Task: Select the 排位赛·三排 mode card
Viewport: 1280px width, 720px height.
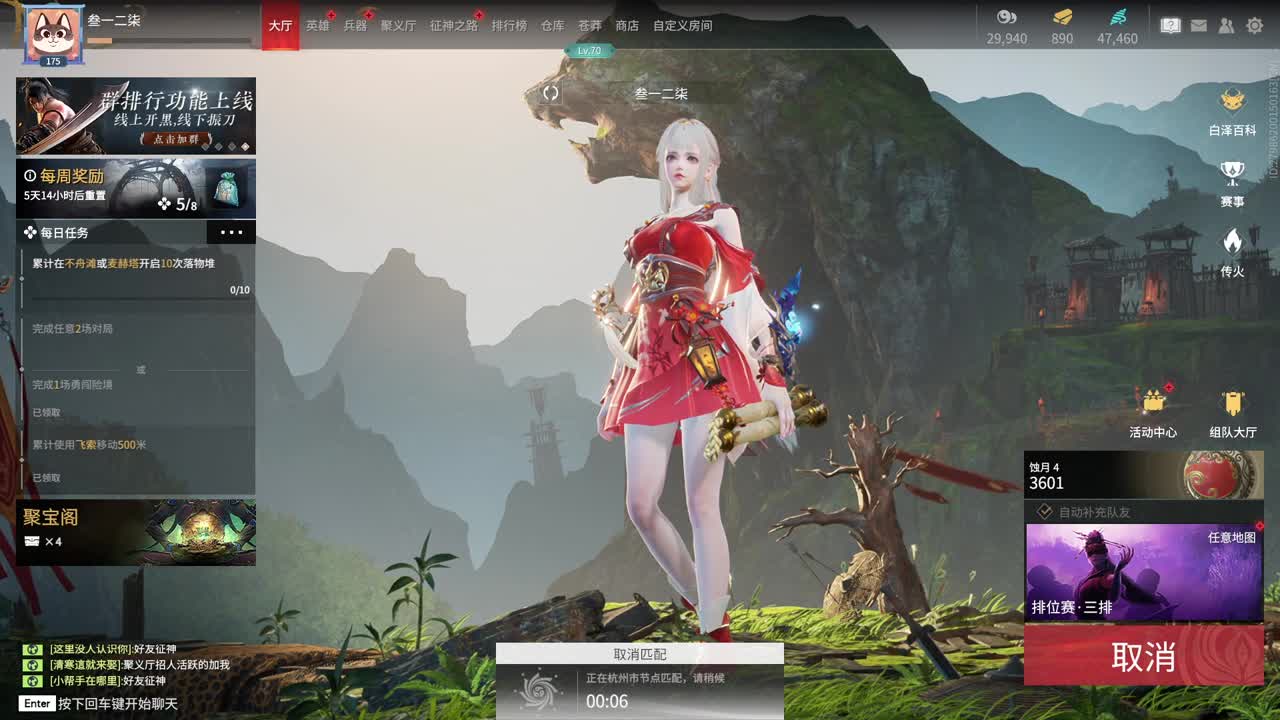Action: tap(1144, 573)
